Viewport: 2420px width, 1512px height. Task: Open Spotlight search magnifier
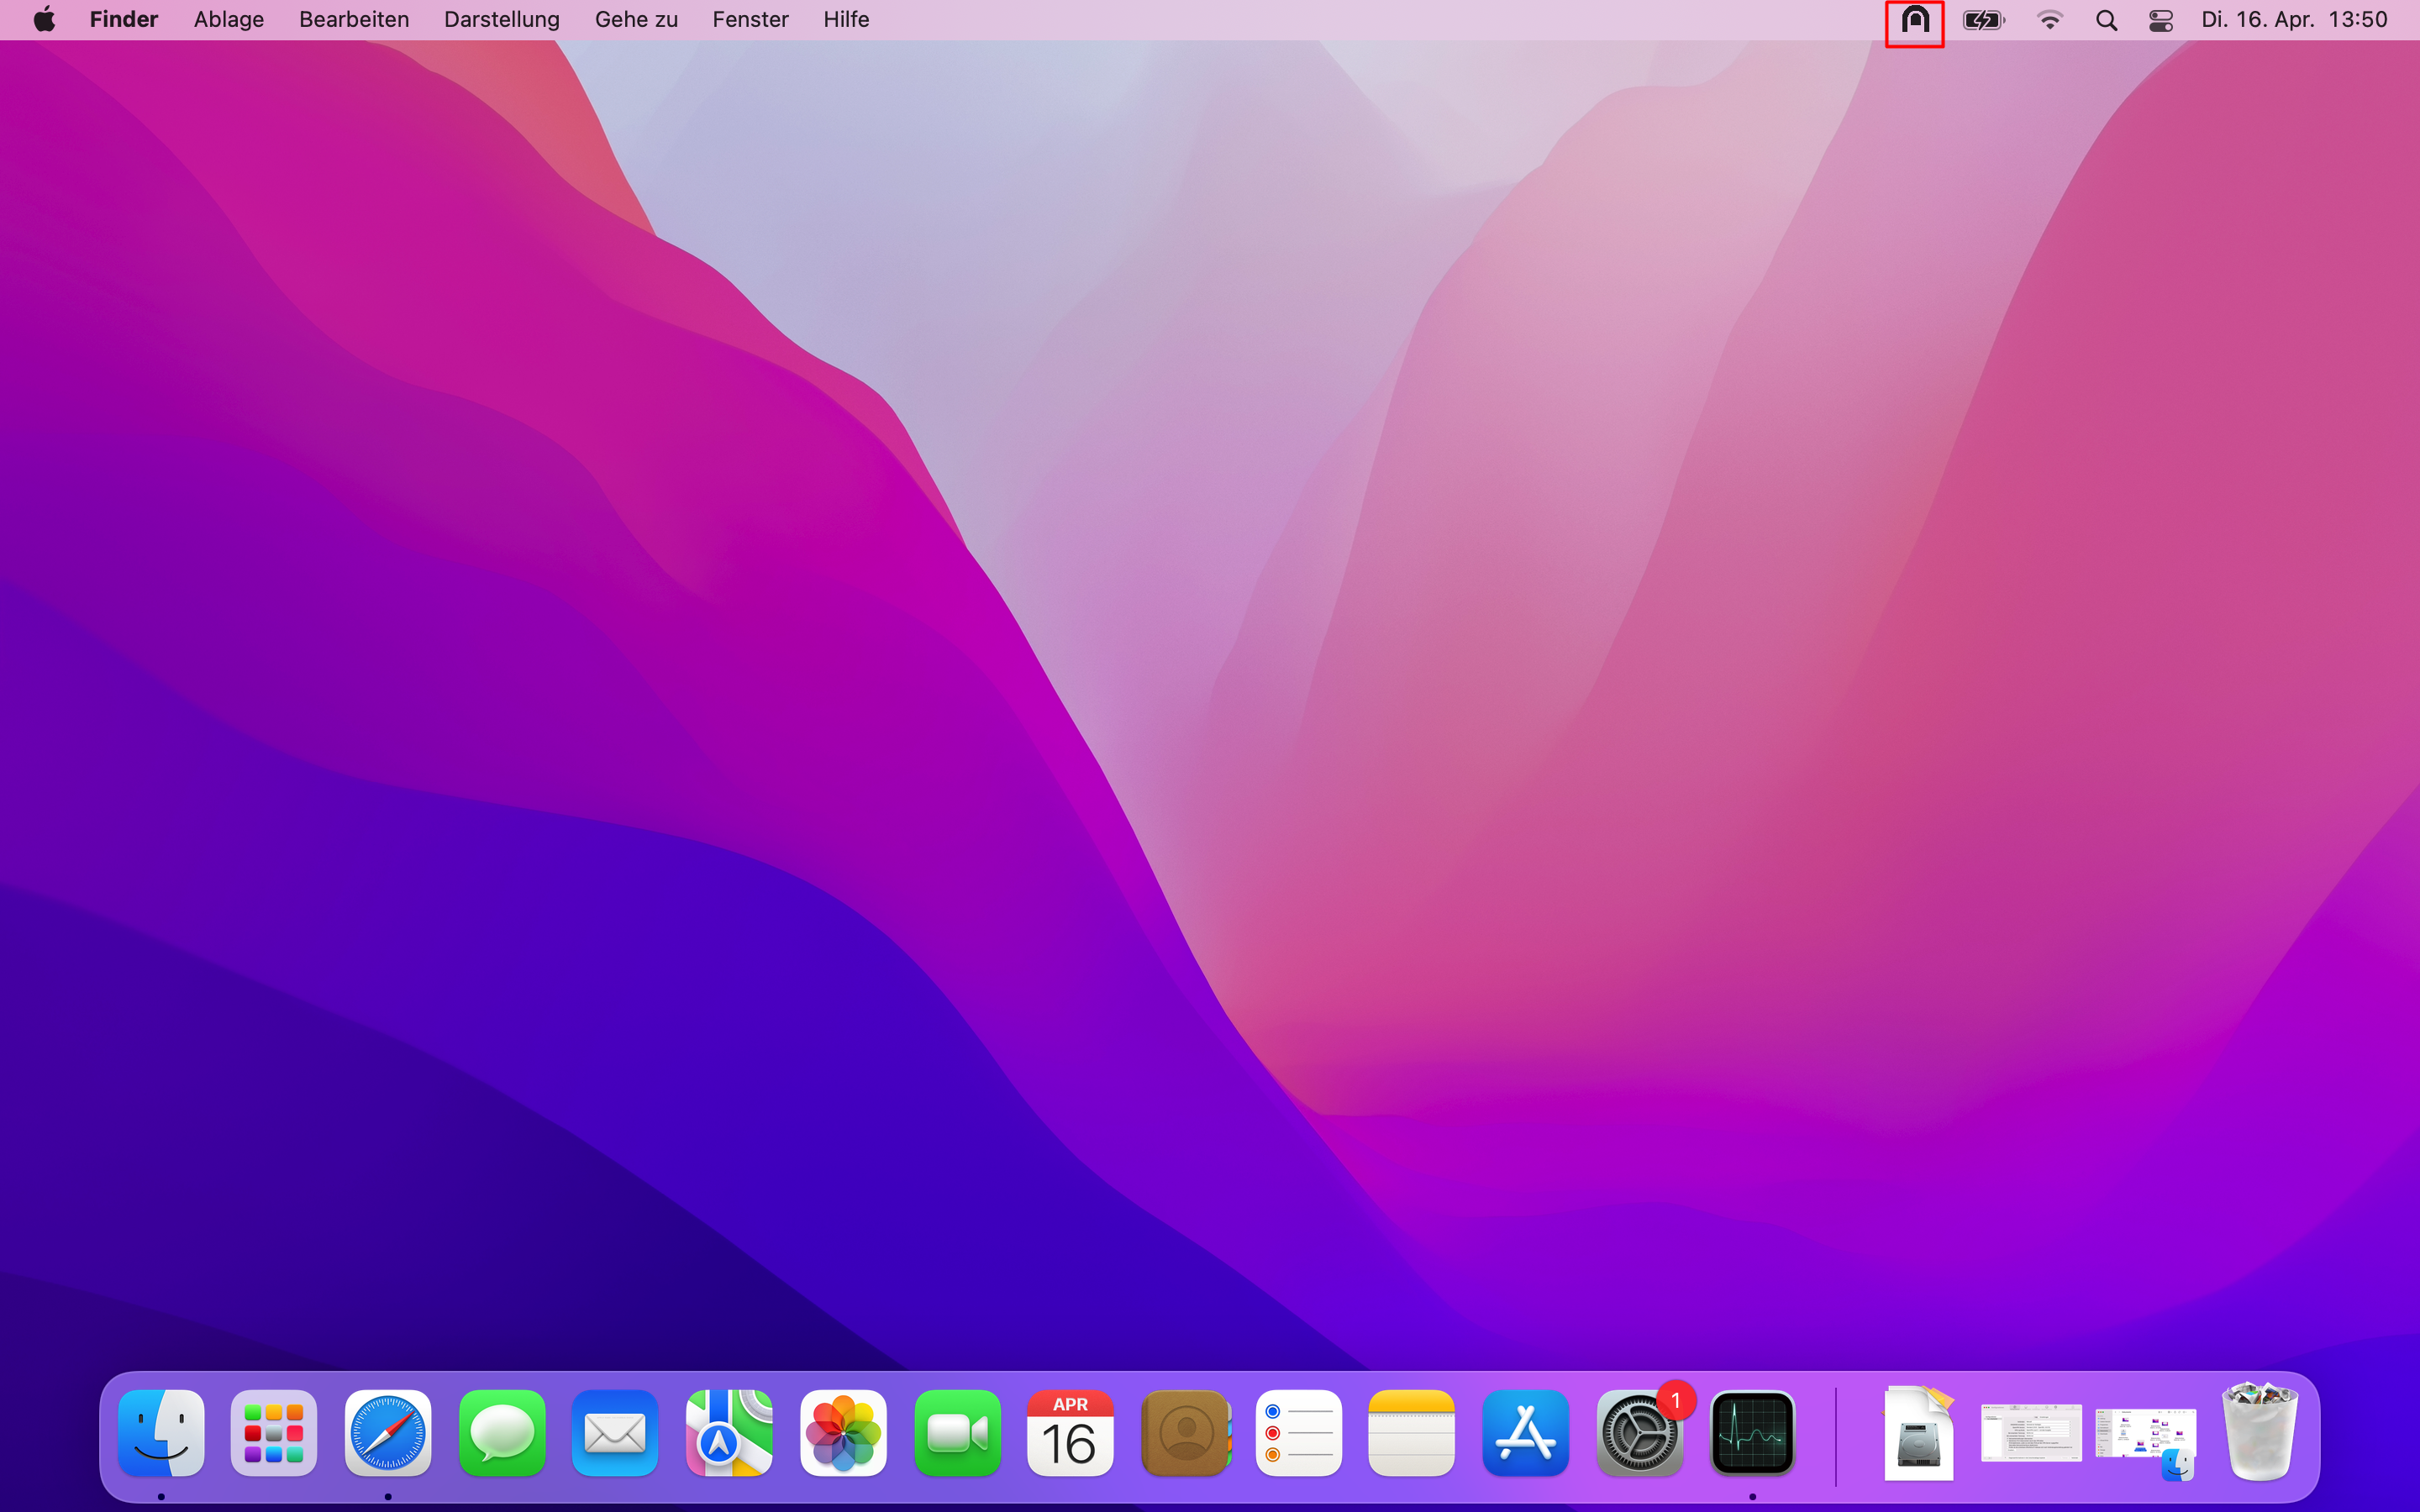tap(2106, 20)
